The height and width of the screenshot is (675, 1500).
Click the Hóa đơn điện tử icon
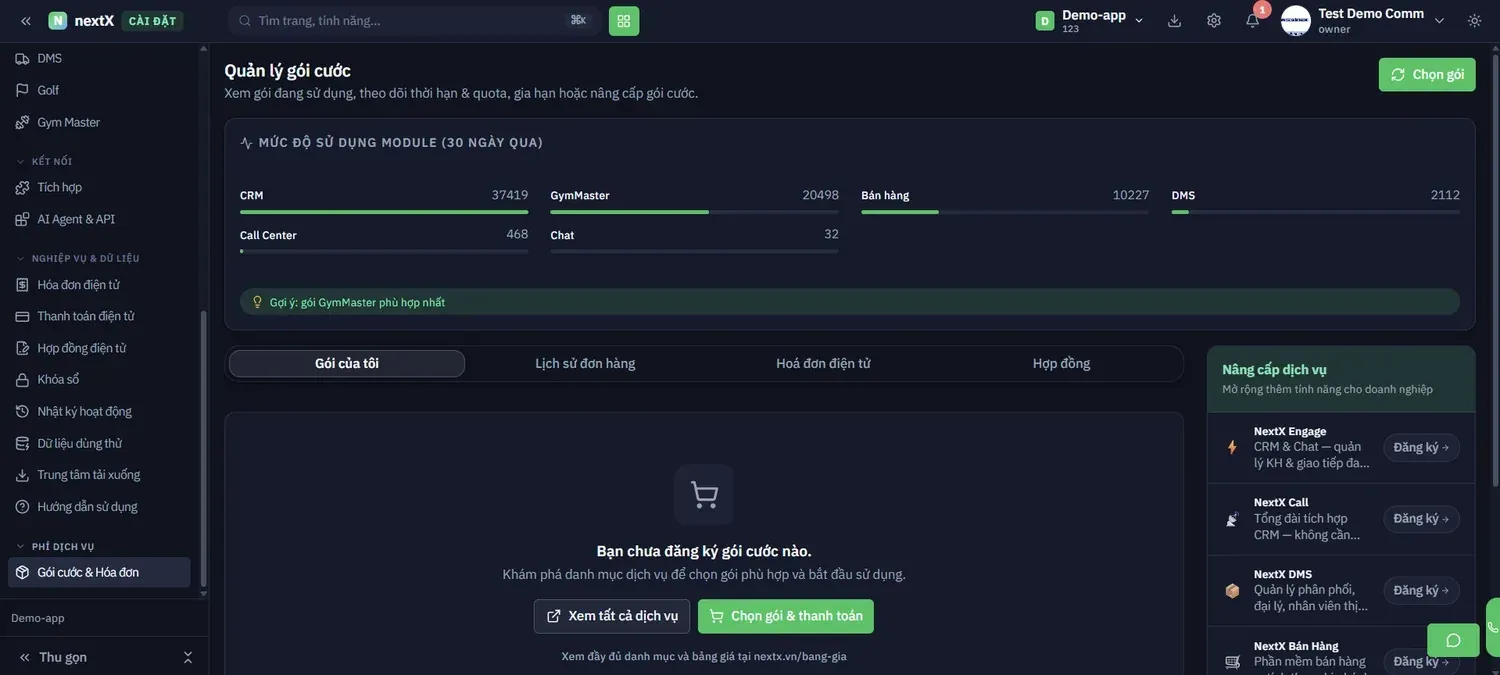click(x=22, y=285)
